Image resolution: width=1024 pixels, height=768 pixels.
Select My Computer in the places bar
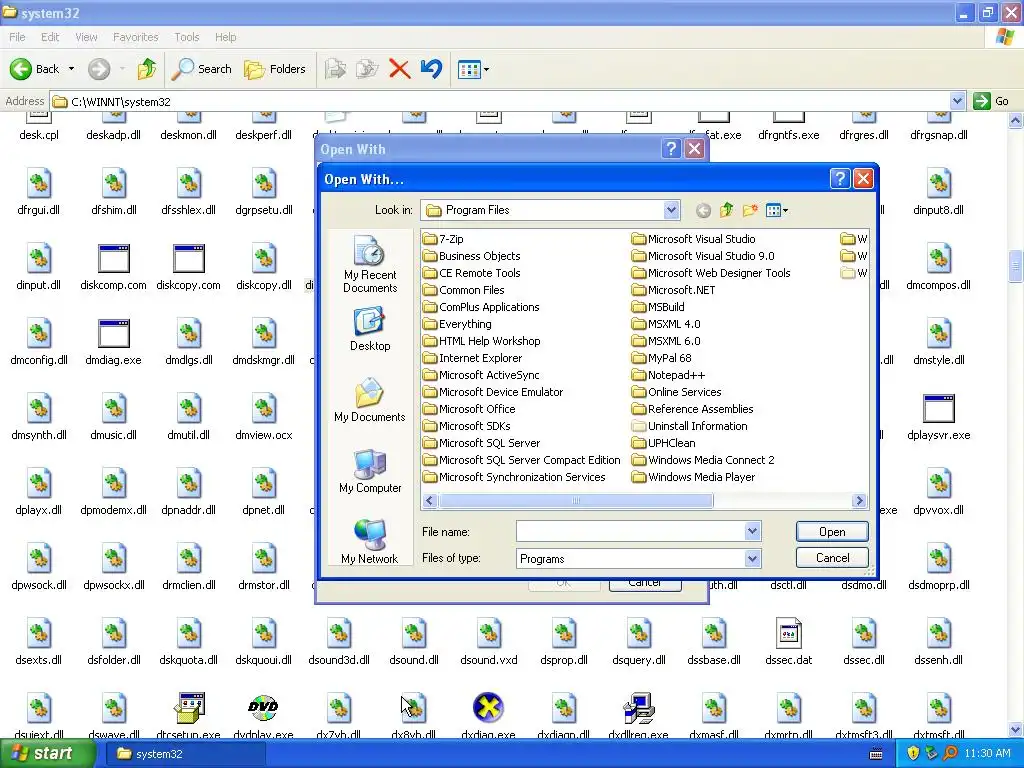pyautogui.click(x=370, y=471)
